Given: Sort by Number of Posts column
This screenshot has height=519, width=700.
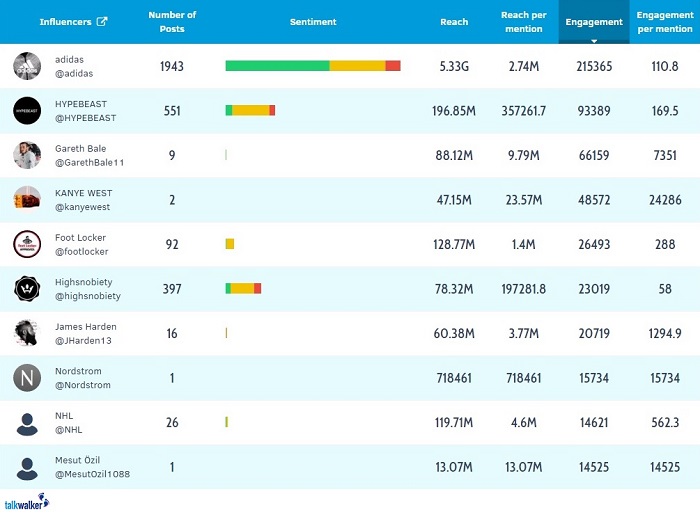Looking at the screenshot, I should pyautogui.click(x=172, y=22).
